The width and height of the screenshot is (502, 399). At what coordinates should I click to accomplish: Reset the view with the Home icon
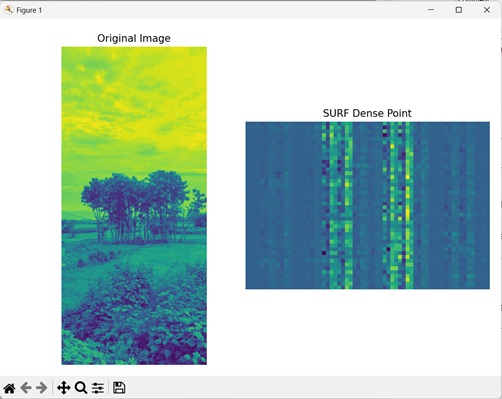[x=9, y=388]
